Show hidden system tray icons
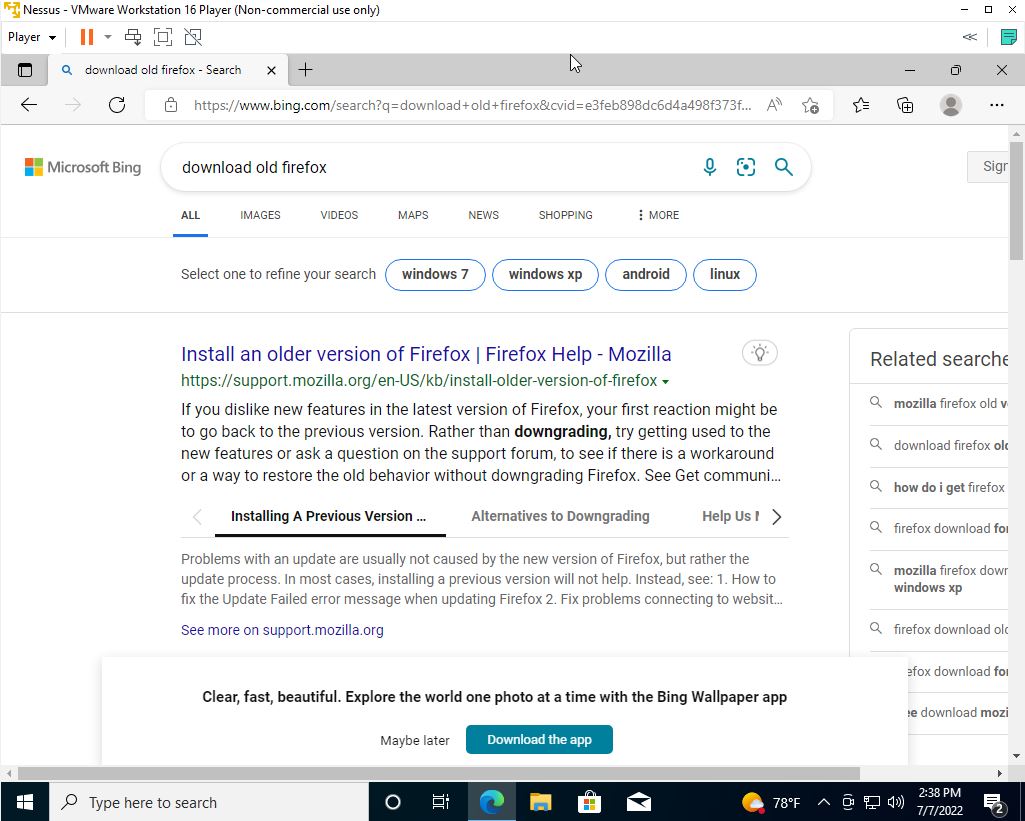1025x821 pixels. [824, 802]
